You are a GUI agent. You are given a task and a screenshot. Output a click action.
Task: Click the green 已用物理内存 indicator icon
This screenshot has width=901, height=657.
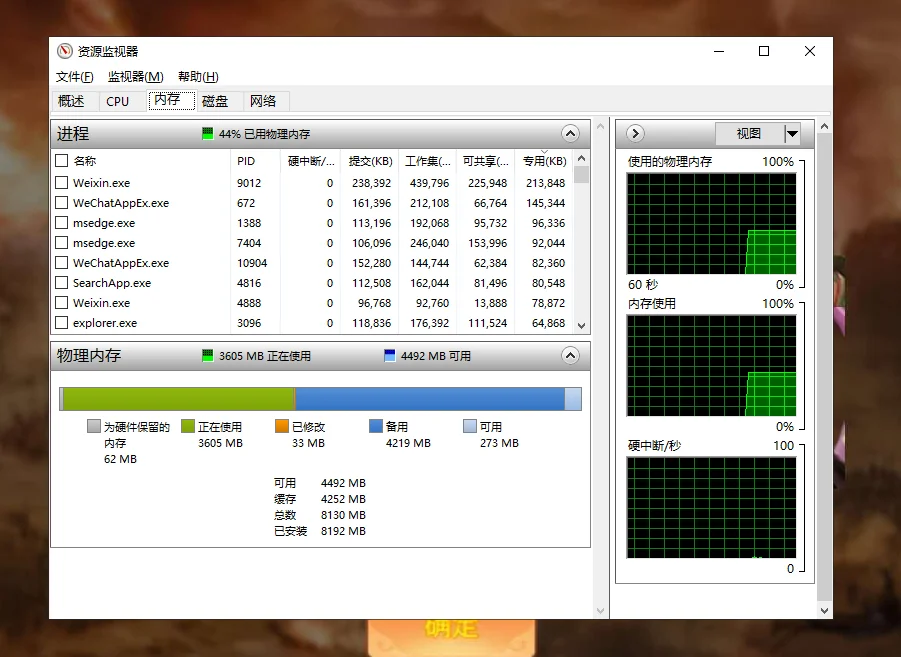[x=207, y=134]
